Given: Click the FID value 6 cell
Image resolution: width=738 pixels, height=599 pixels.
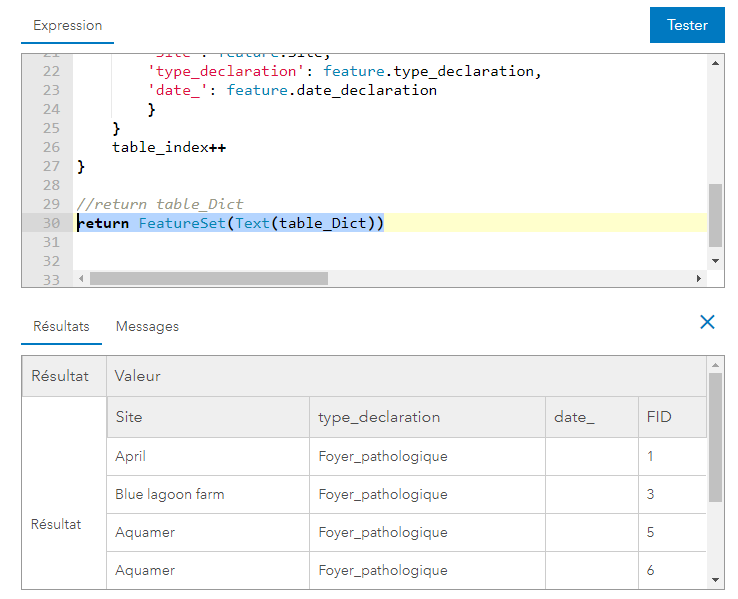Looking at the screenshot, I should (x=672, y=570).
